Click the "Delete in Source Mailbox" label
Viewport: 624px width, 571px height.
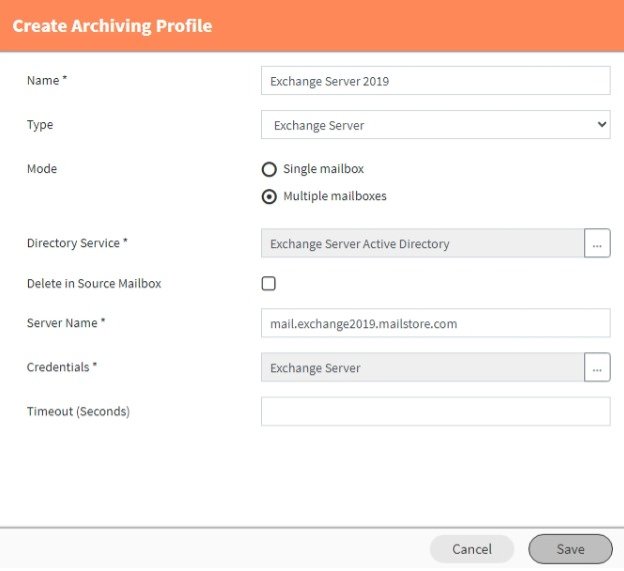coord(94,284)
